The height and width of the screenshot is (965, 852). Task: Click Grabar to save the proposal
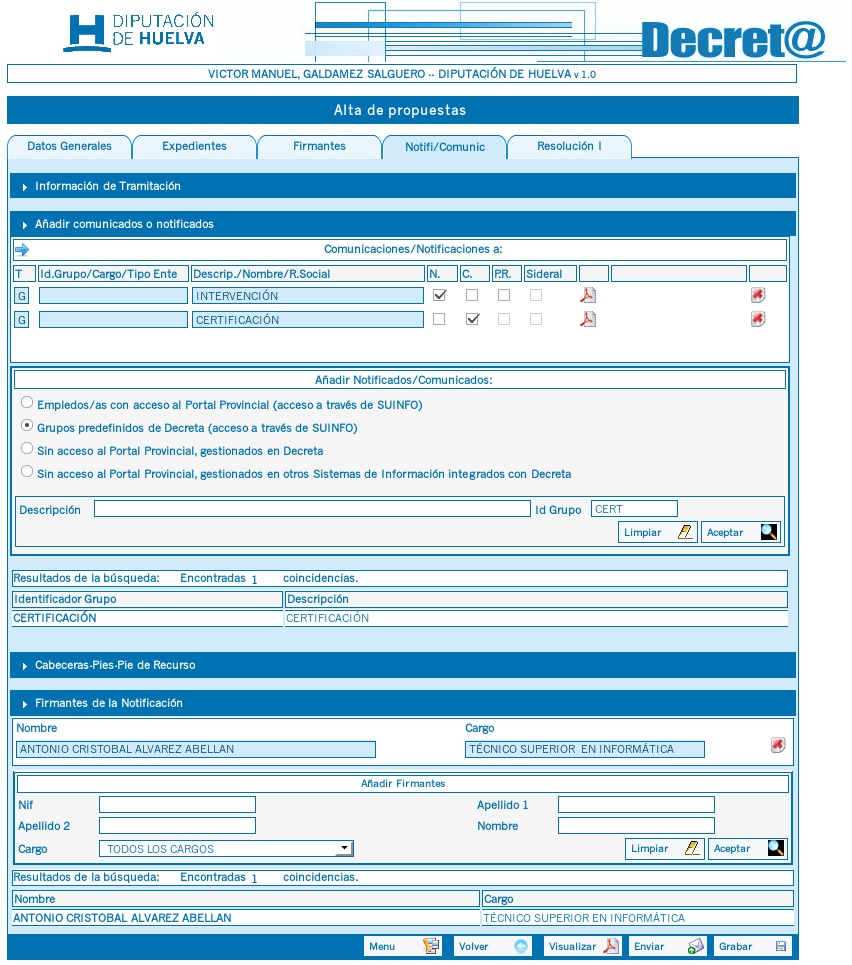click(753, 947)
